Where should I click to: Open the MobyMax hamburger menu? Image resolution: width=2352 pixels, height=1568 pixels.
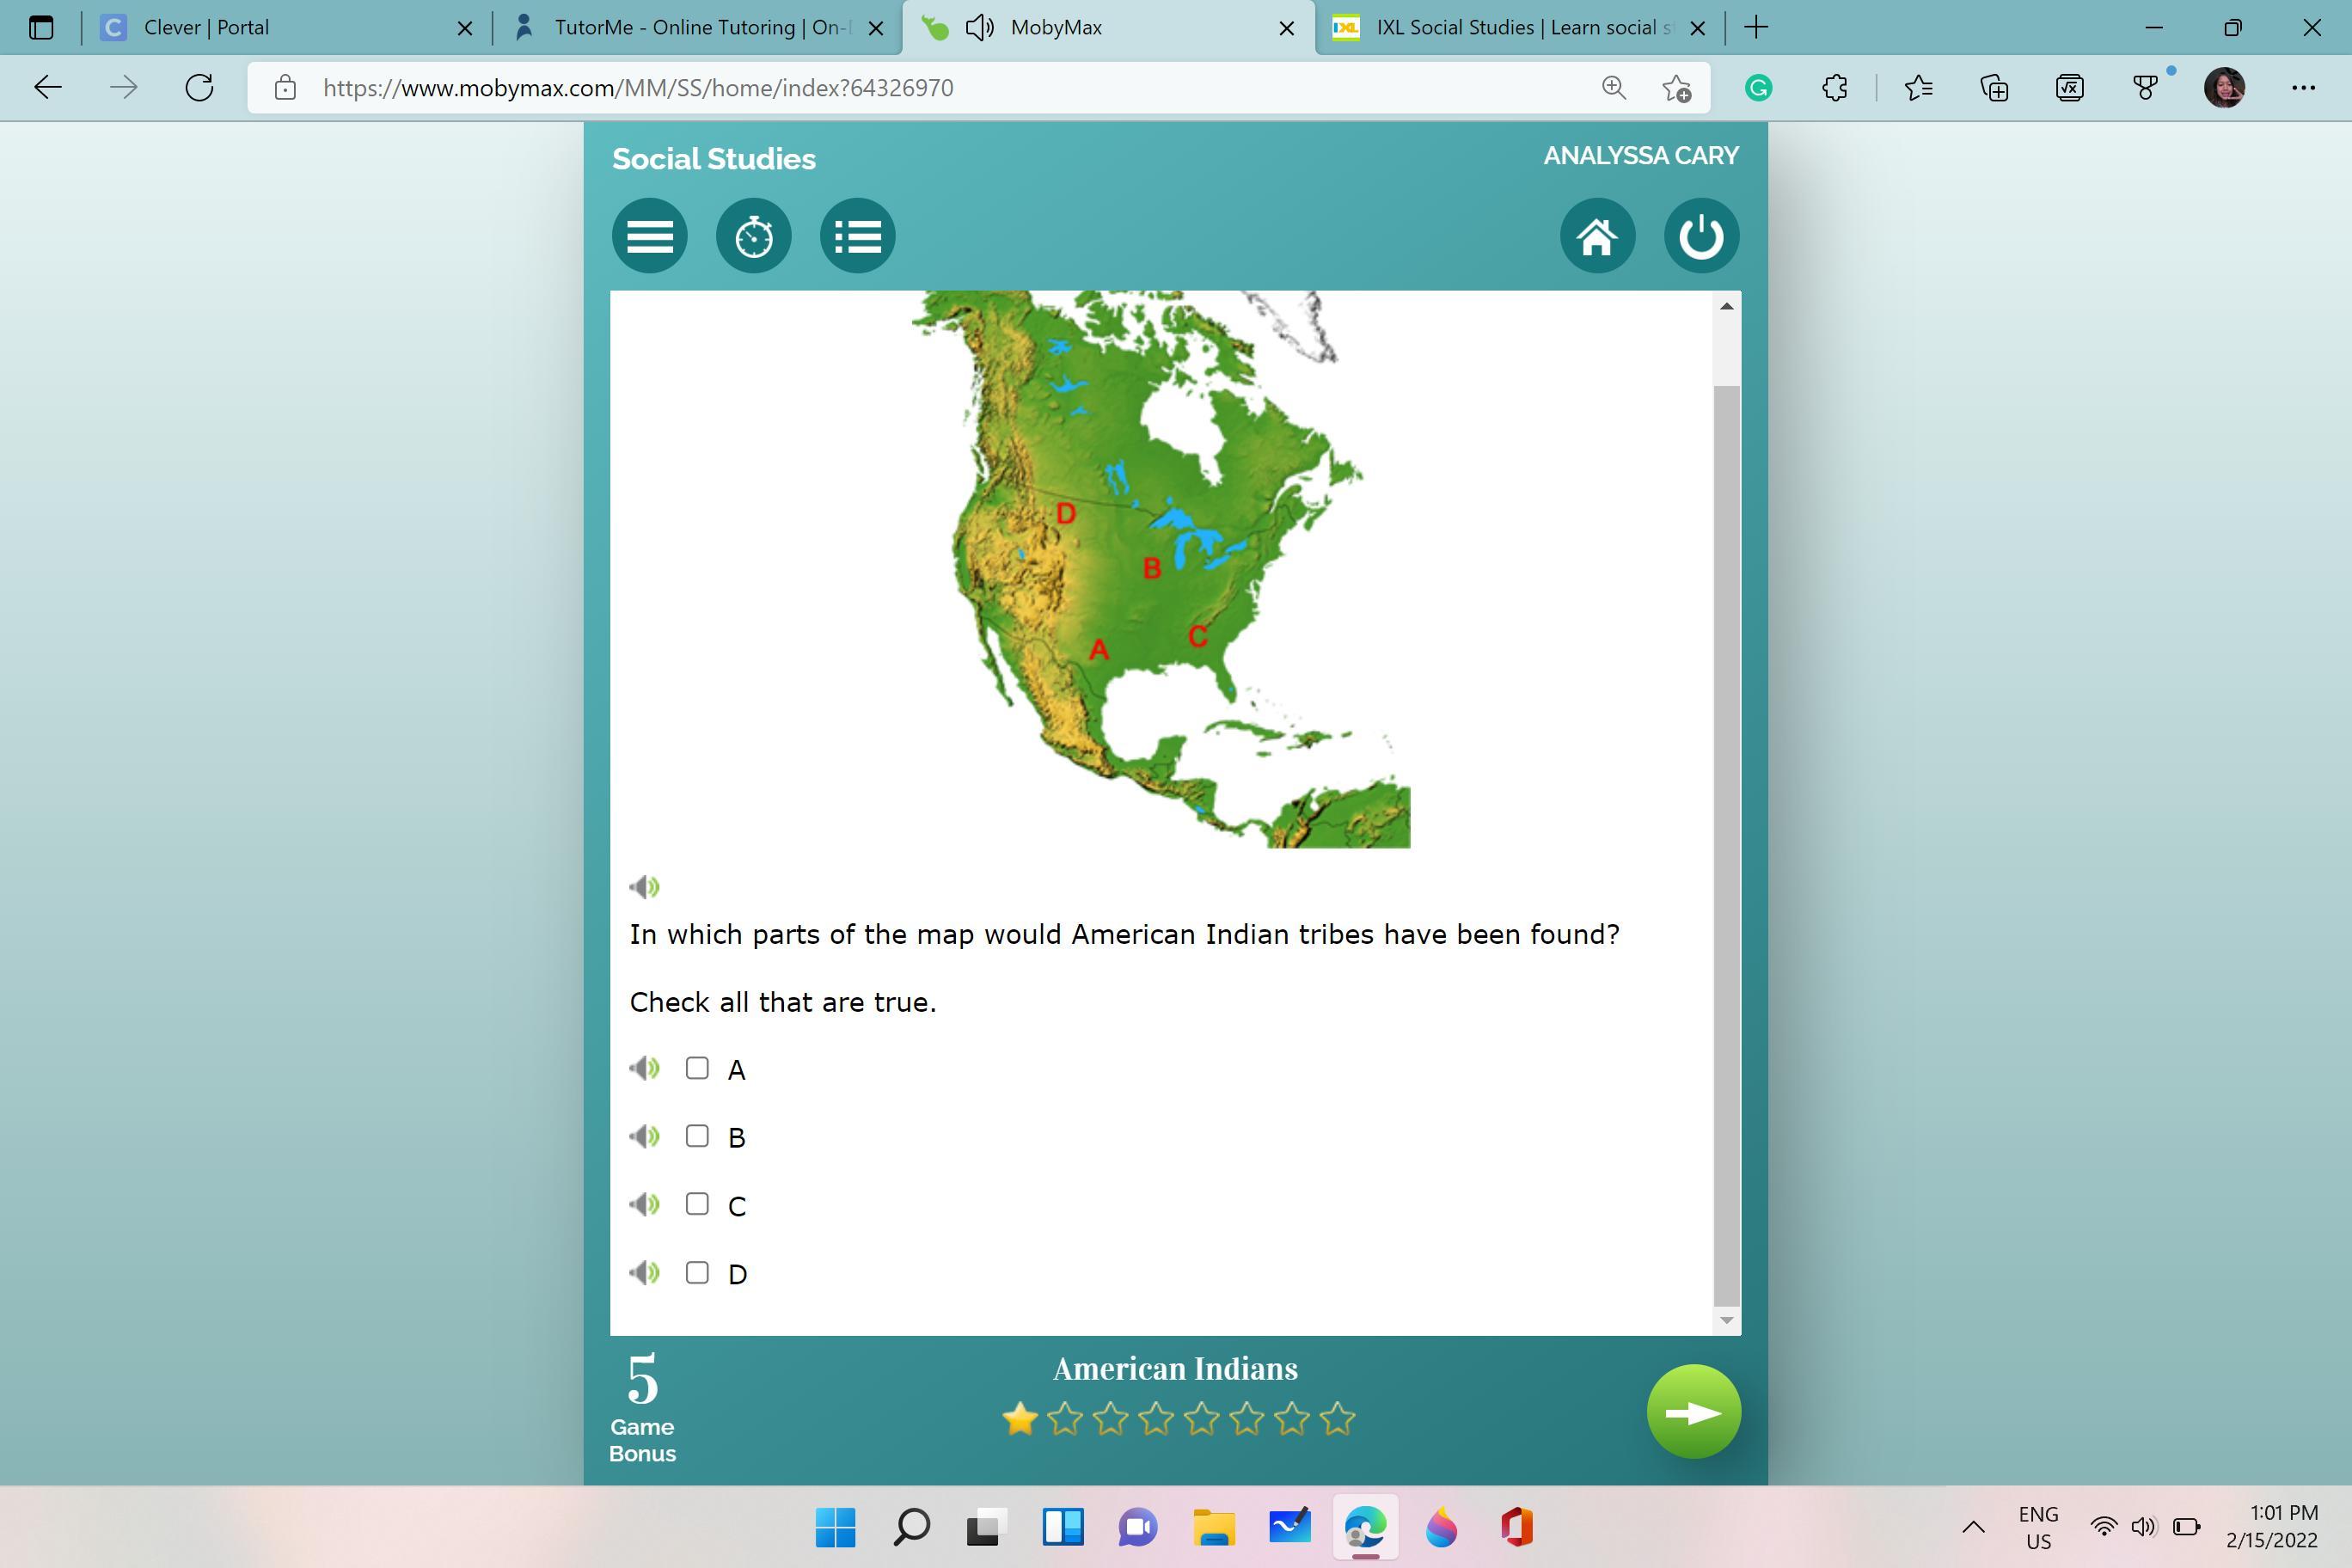tap(649, 236)
